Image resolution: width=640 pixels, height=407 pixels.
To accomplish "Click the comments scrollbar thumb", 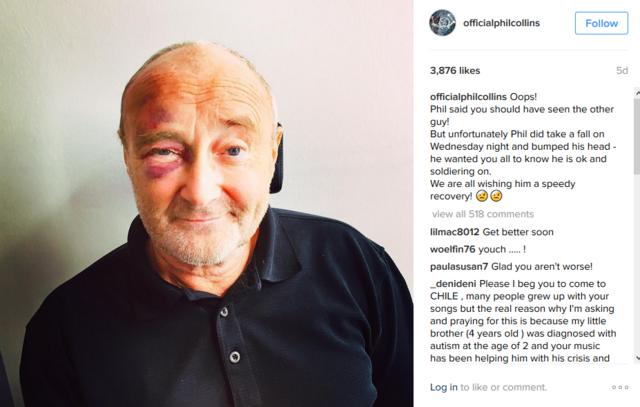I will pos(637,135).
